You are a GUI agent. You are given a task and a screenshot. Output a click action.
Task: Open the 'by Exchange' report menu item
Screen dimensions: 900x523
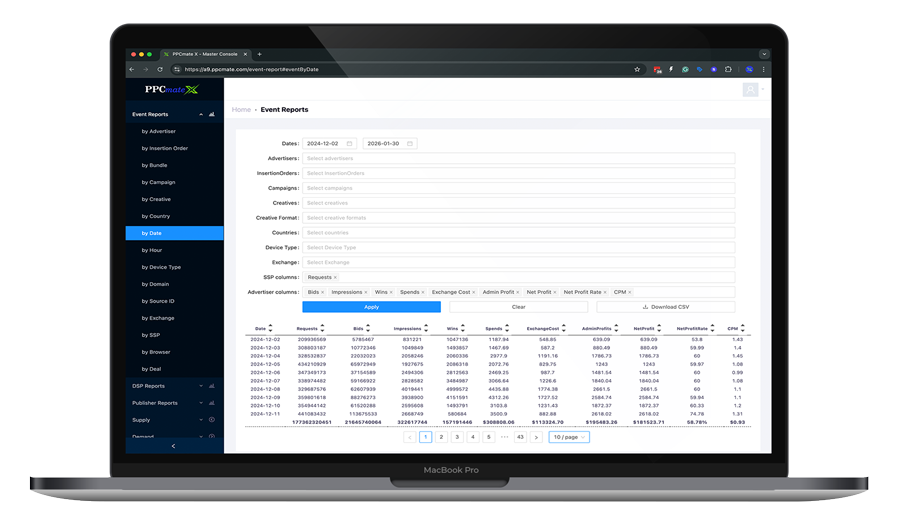[158, 318]
